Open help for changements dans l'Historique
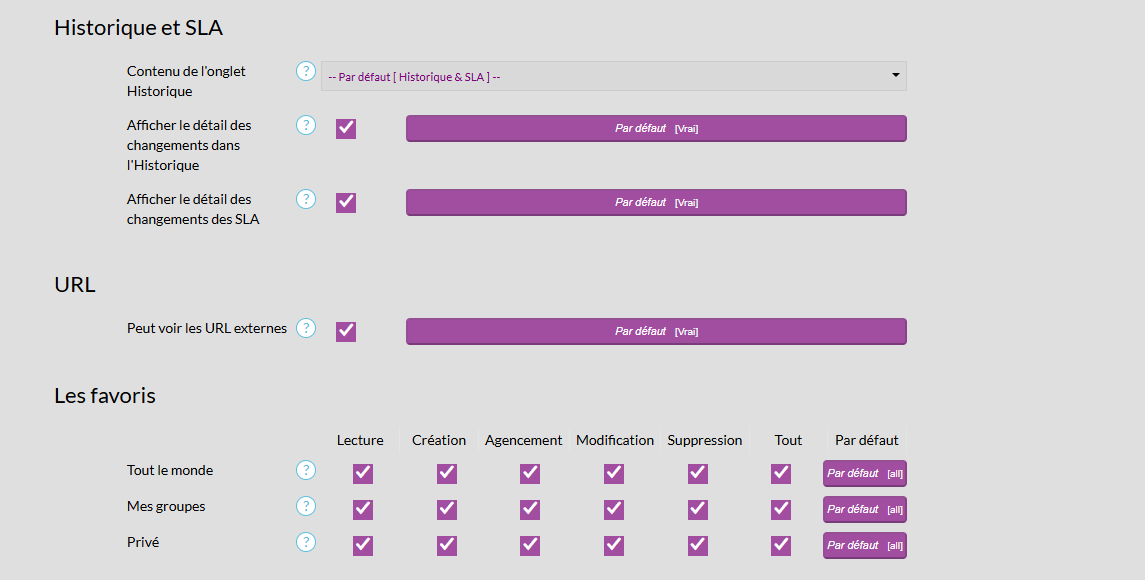Viewport: 1145px width, 580px height. [306, 125]
